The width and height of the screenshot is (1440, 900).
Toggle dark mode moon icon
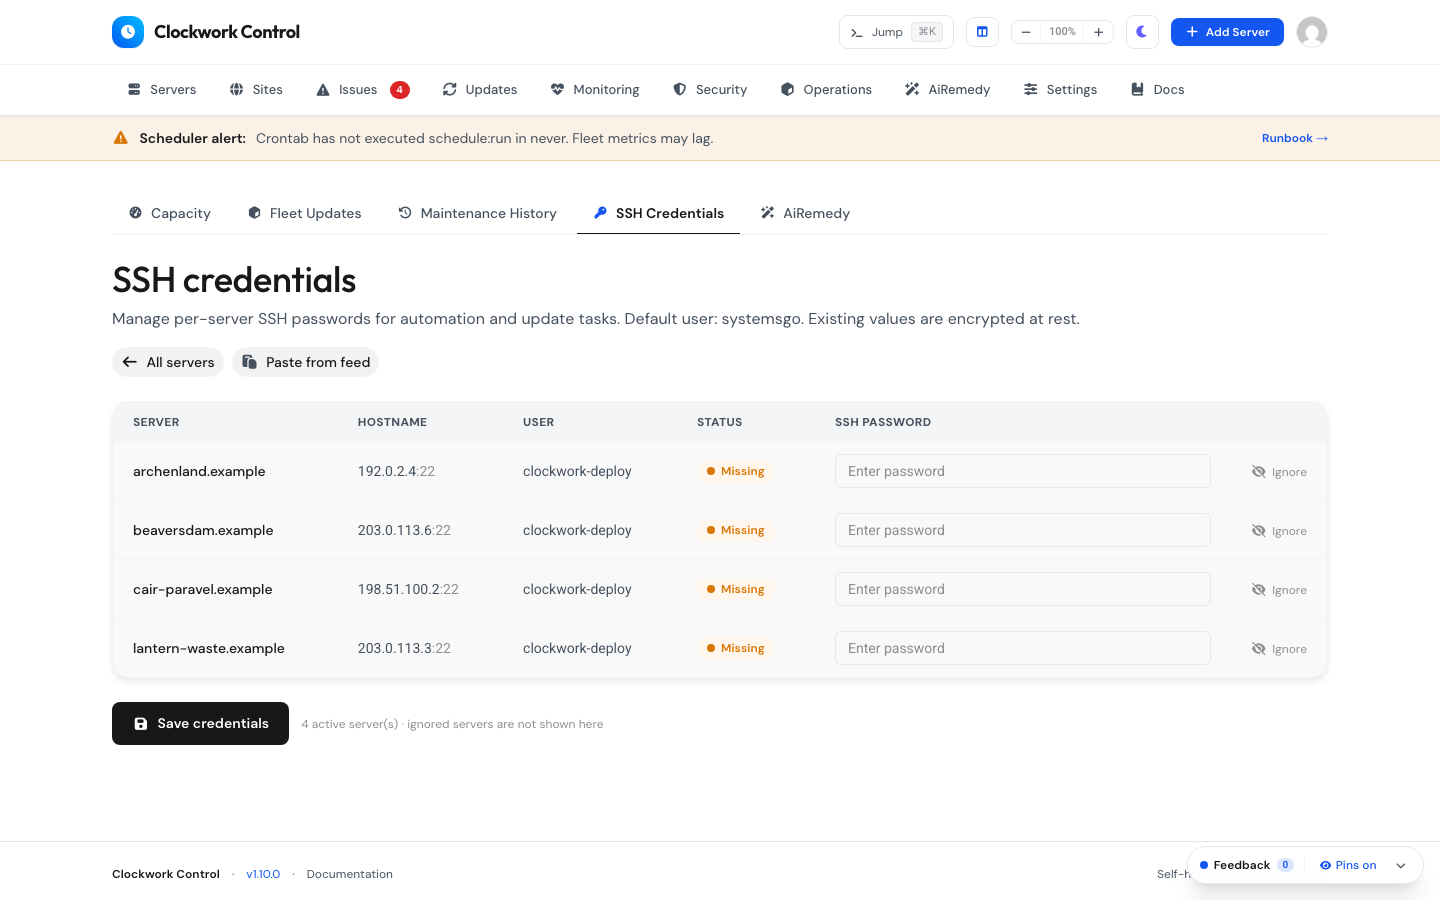(x=1142, y=32)
